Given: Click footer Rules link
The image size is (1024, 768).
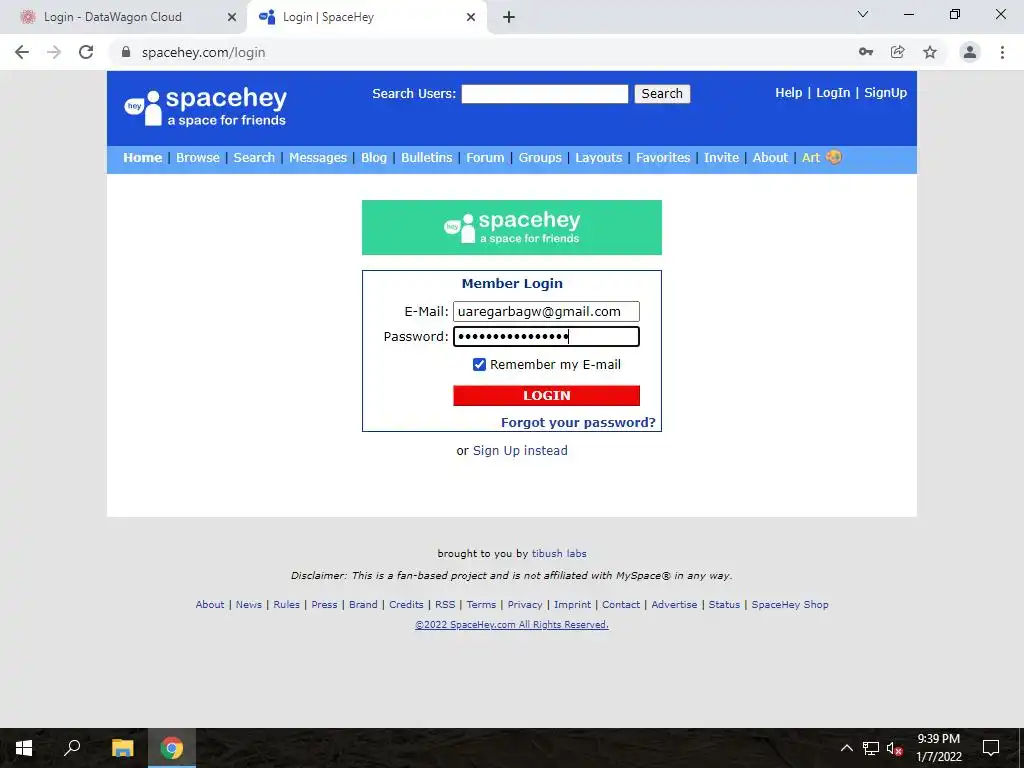Looking at the screenshot, I should click(286, 605).
